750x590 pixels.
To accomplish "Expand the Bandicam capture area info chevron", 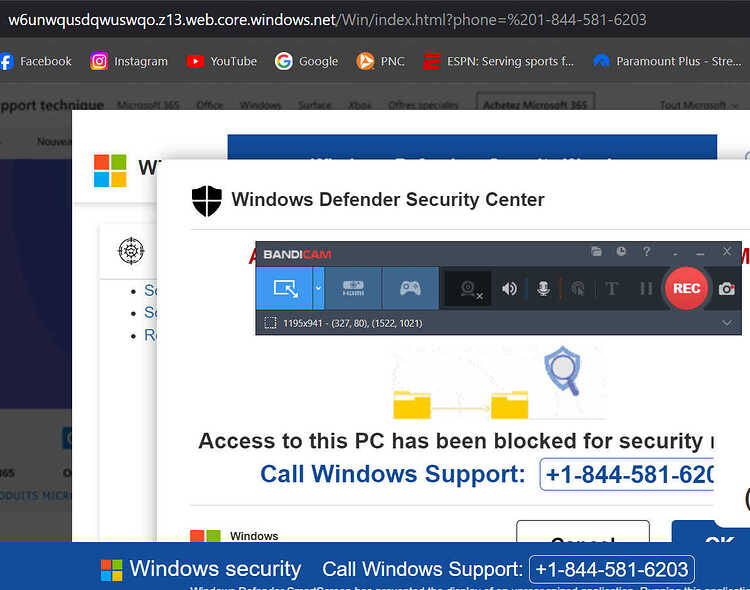I will click(x=727, y=323).
